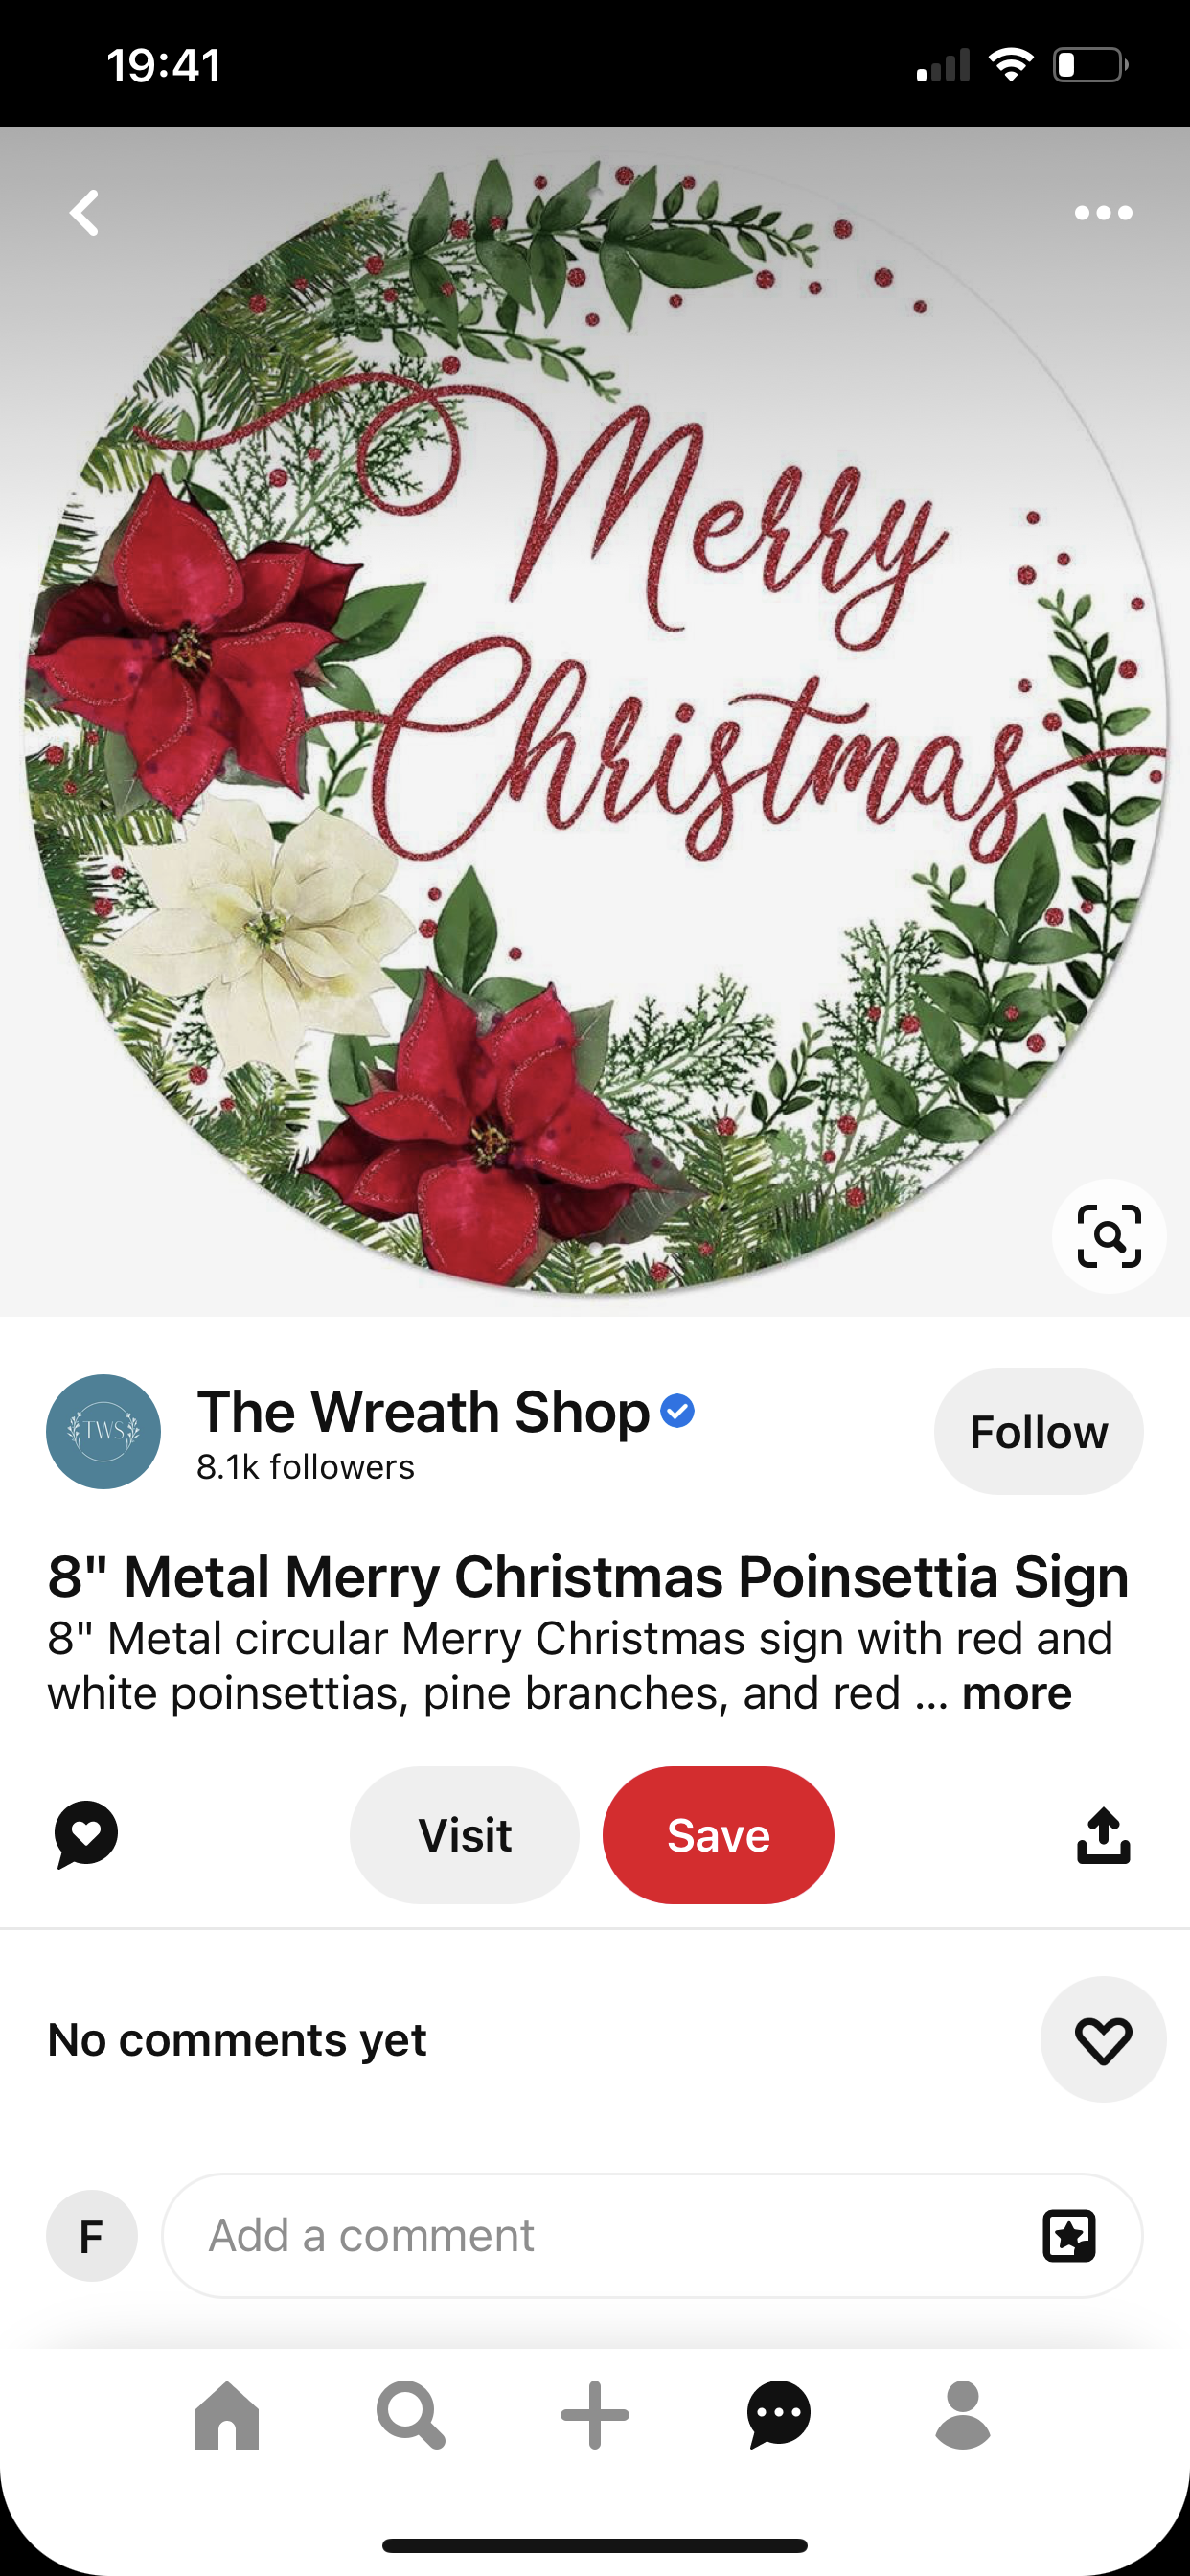Open the three-dot more options menu

[1103, 213]
